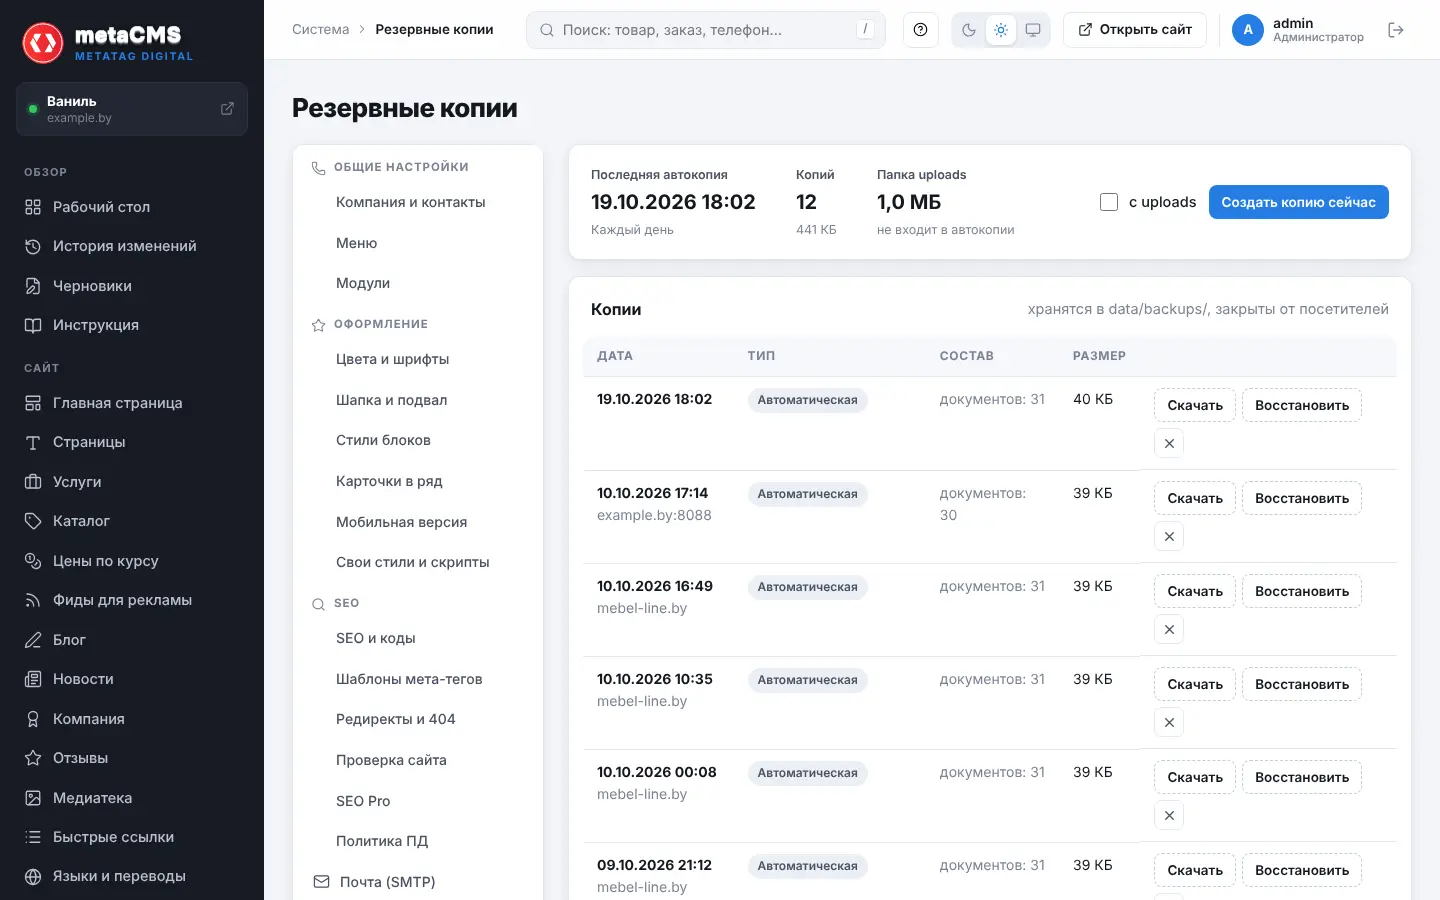The height and width of the screenshot is (900, 1440).
Task: Download the 19.10.2026 18:02 backup
Action: coord(1195,405)
